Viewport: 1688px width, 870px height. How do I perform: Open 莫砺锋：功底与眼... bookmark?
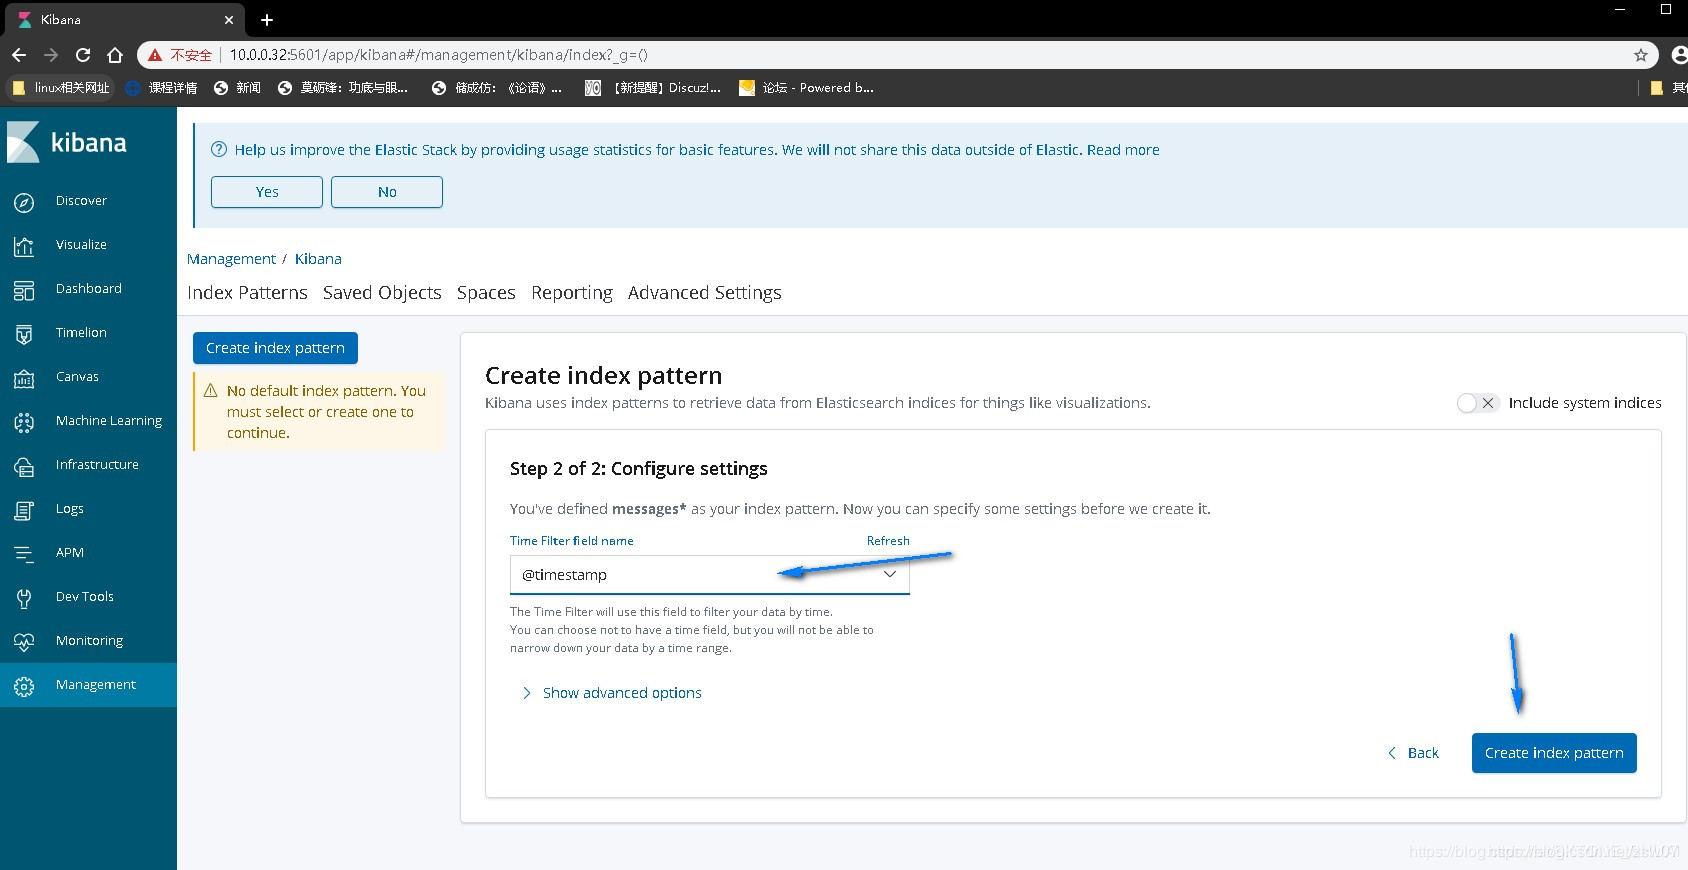(x=343, y=88)
